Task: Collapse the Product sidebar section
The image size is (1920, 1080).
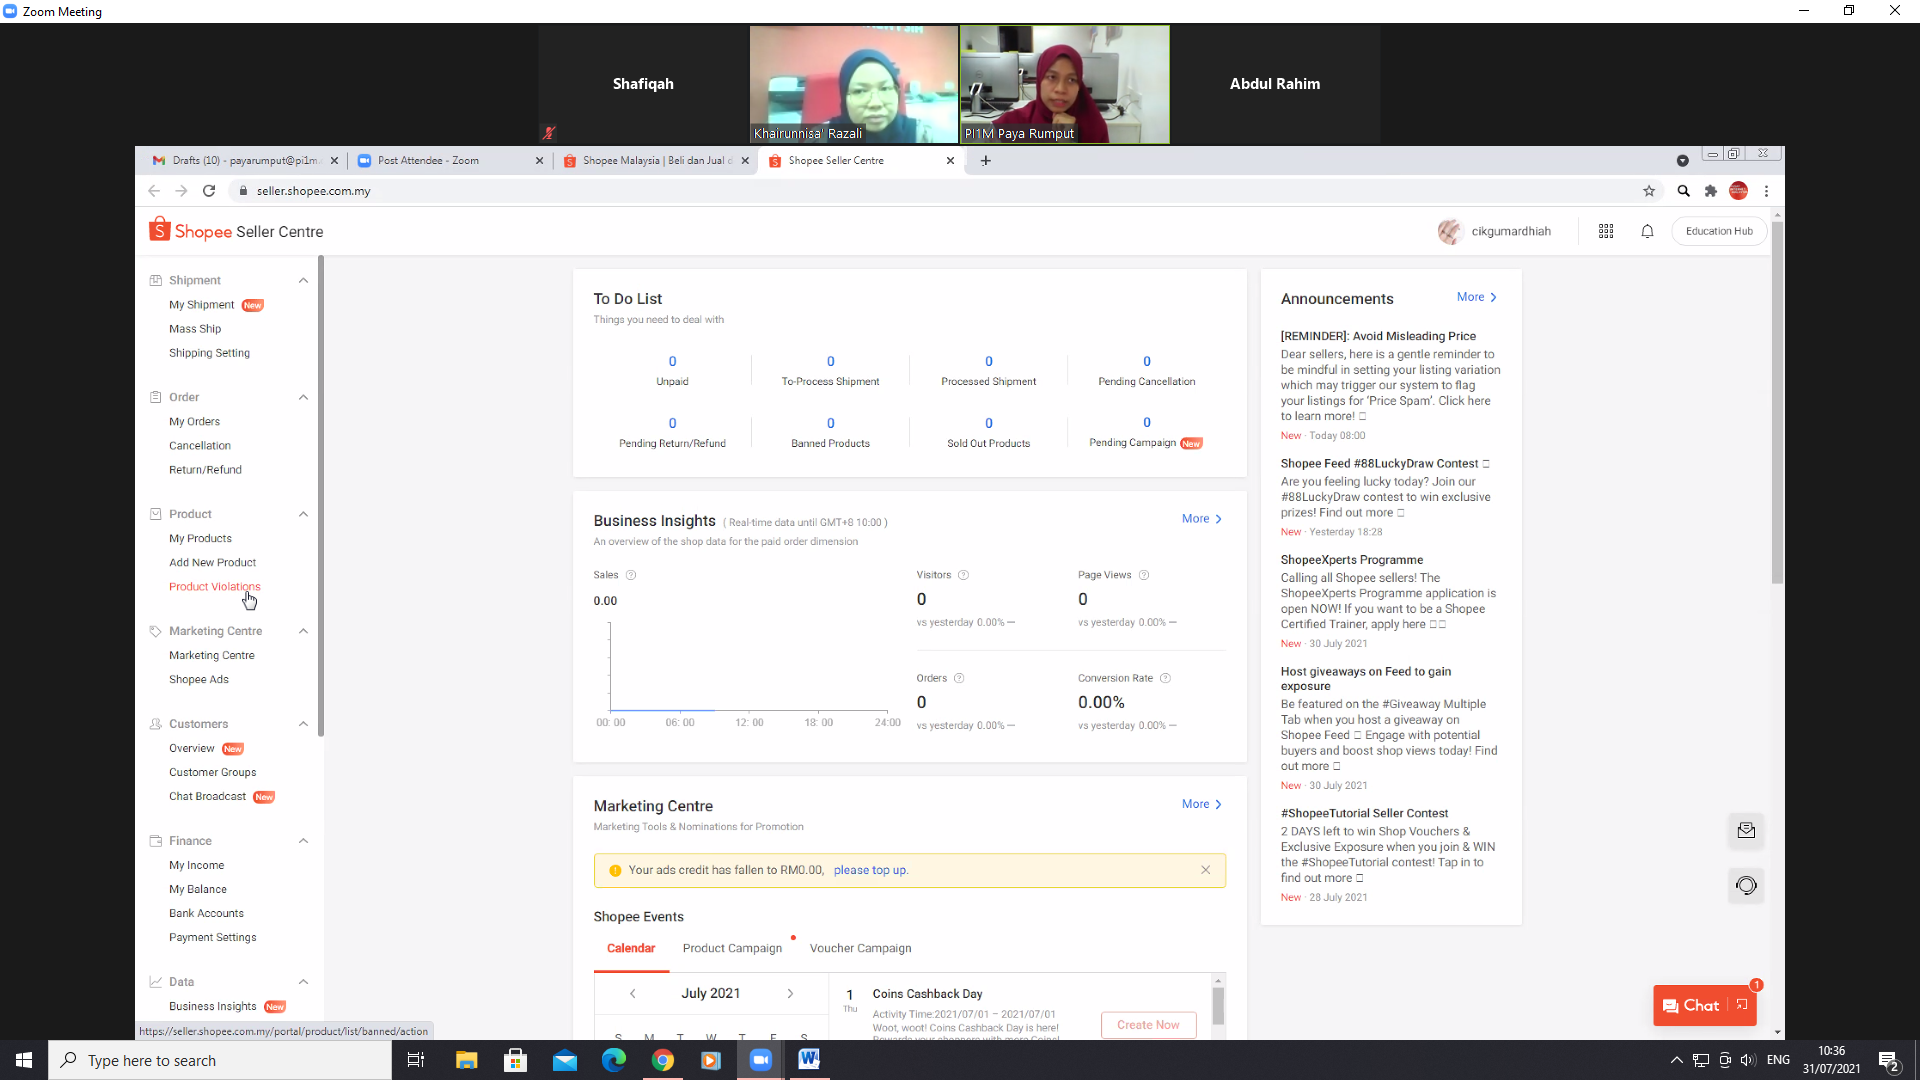Action: tap(303, 514)
